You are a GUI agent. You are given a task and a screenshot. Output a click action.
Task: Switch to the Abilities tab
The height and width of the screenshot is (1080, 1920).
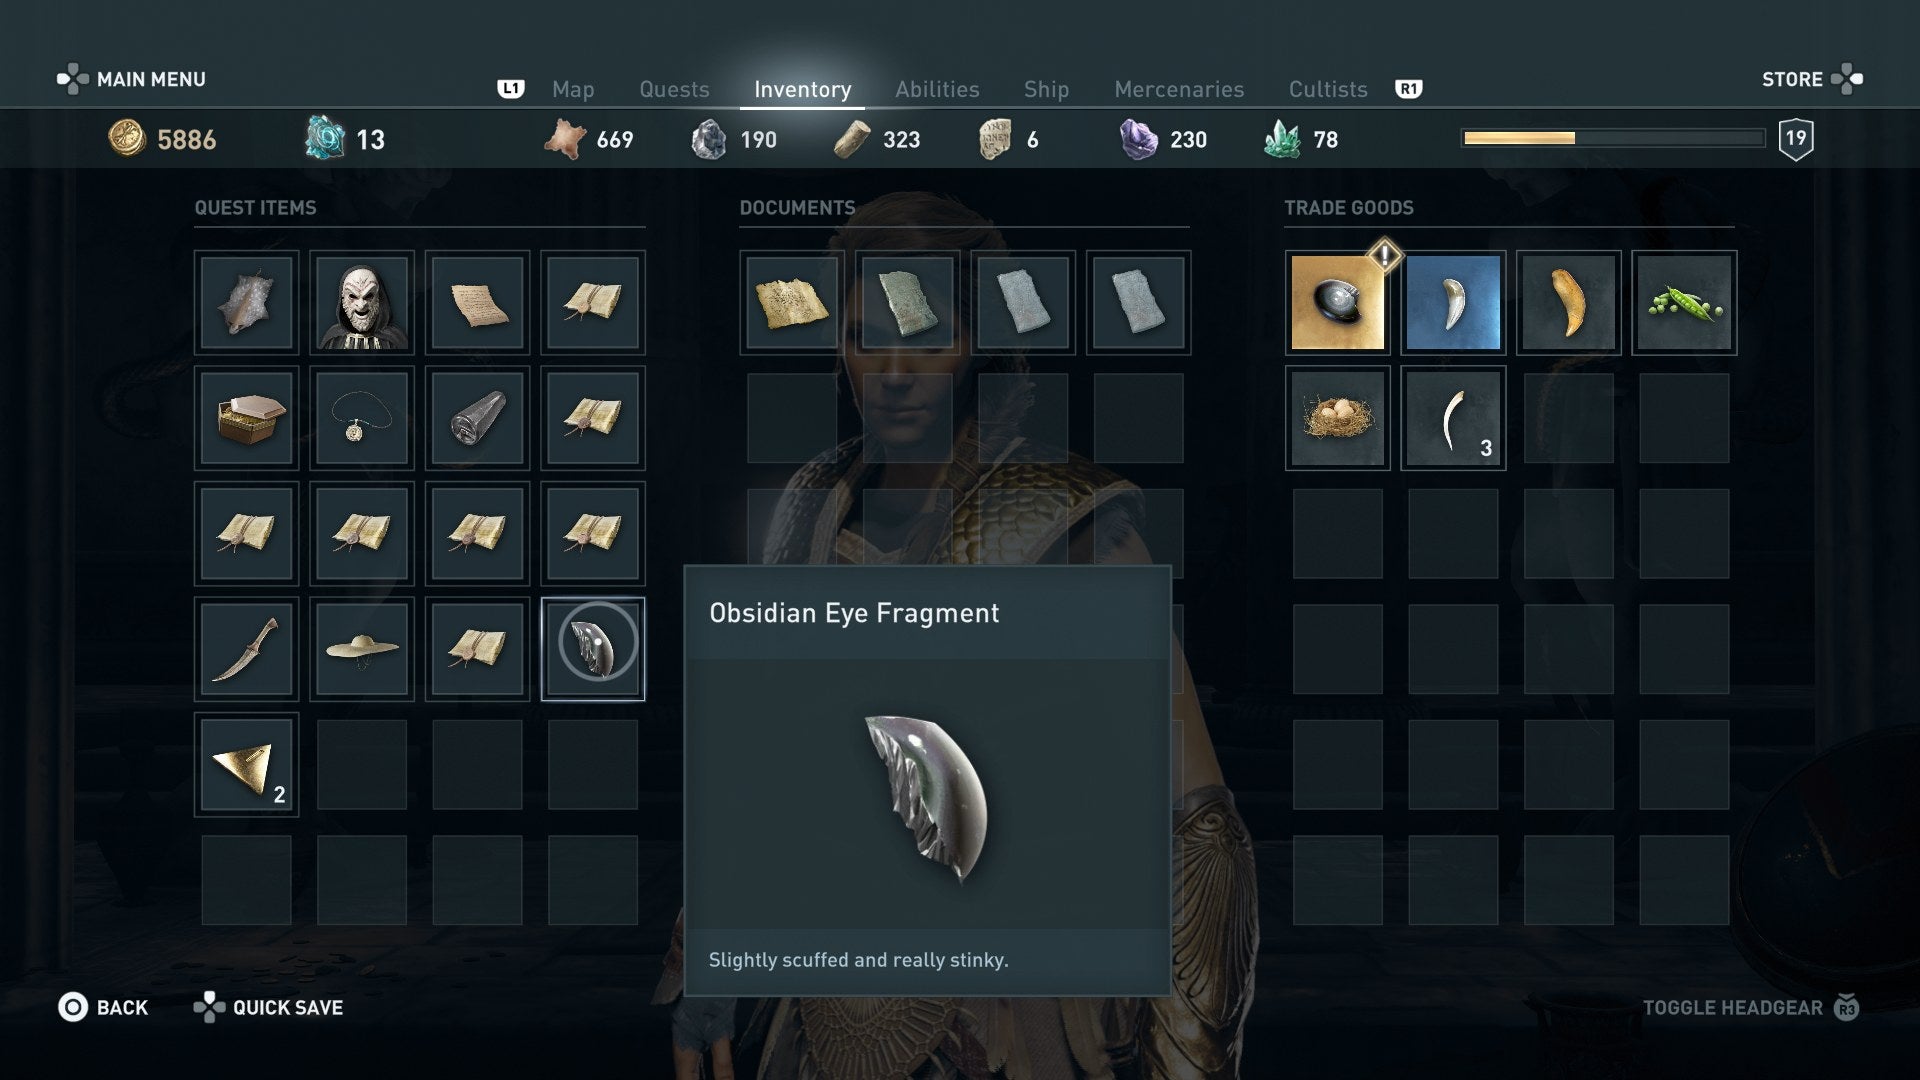pos(937,89)
